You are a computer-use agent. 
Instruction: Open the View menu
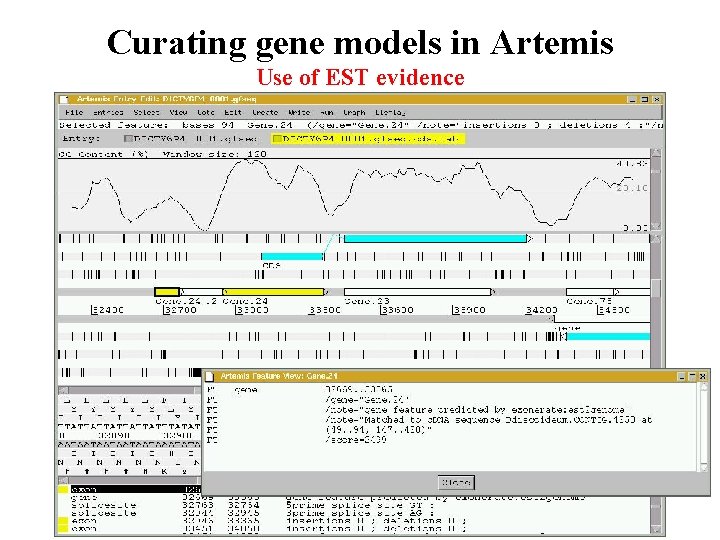(178, 112)
